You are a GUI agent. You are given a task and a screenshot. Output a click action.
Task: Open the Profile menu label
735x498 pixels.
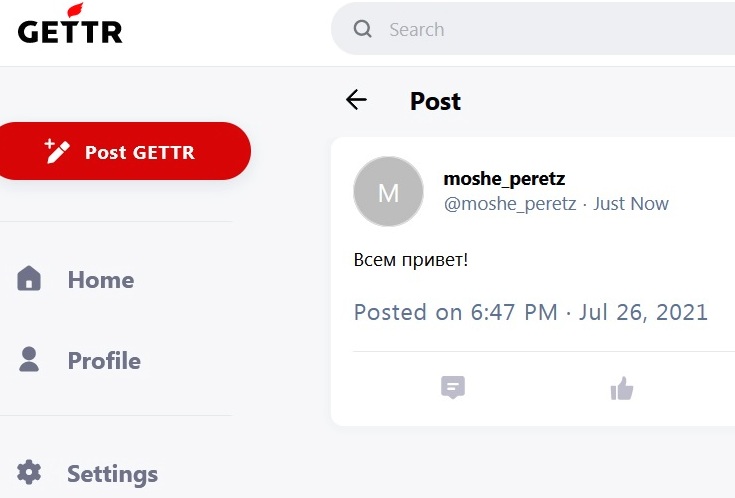(105, 361)
